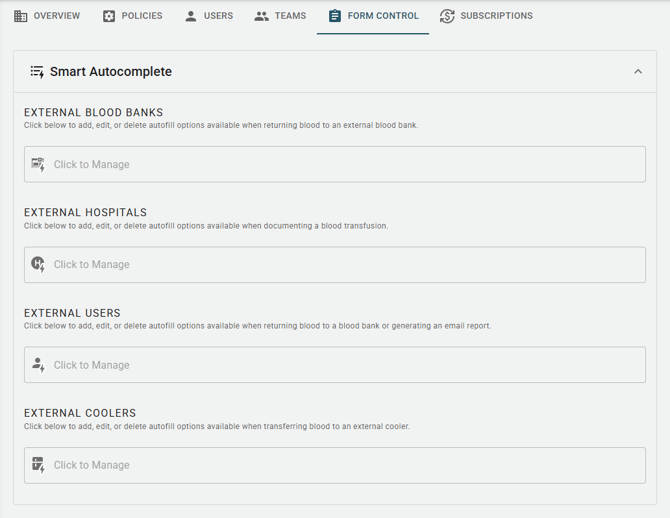
Task: Open the Policies tab
Action: pyautogui.click(x=142, y=16)
